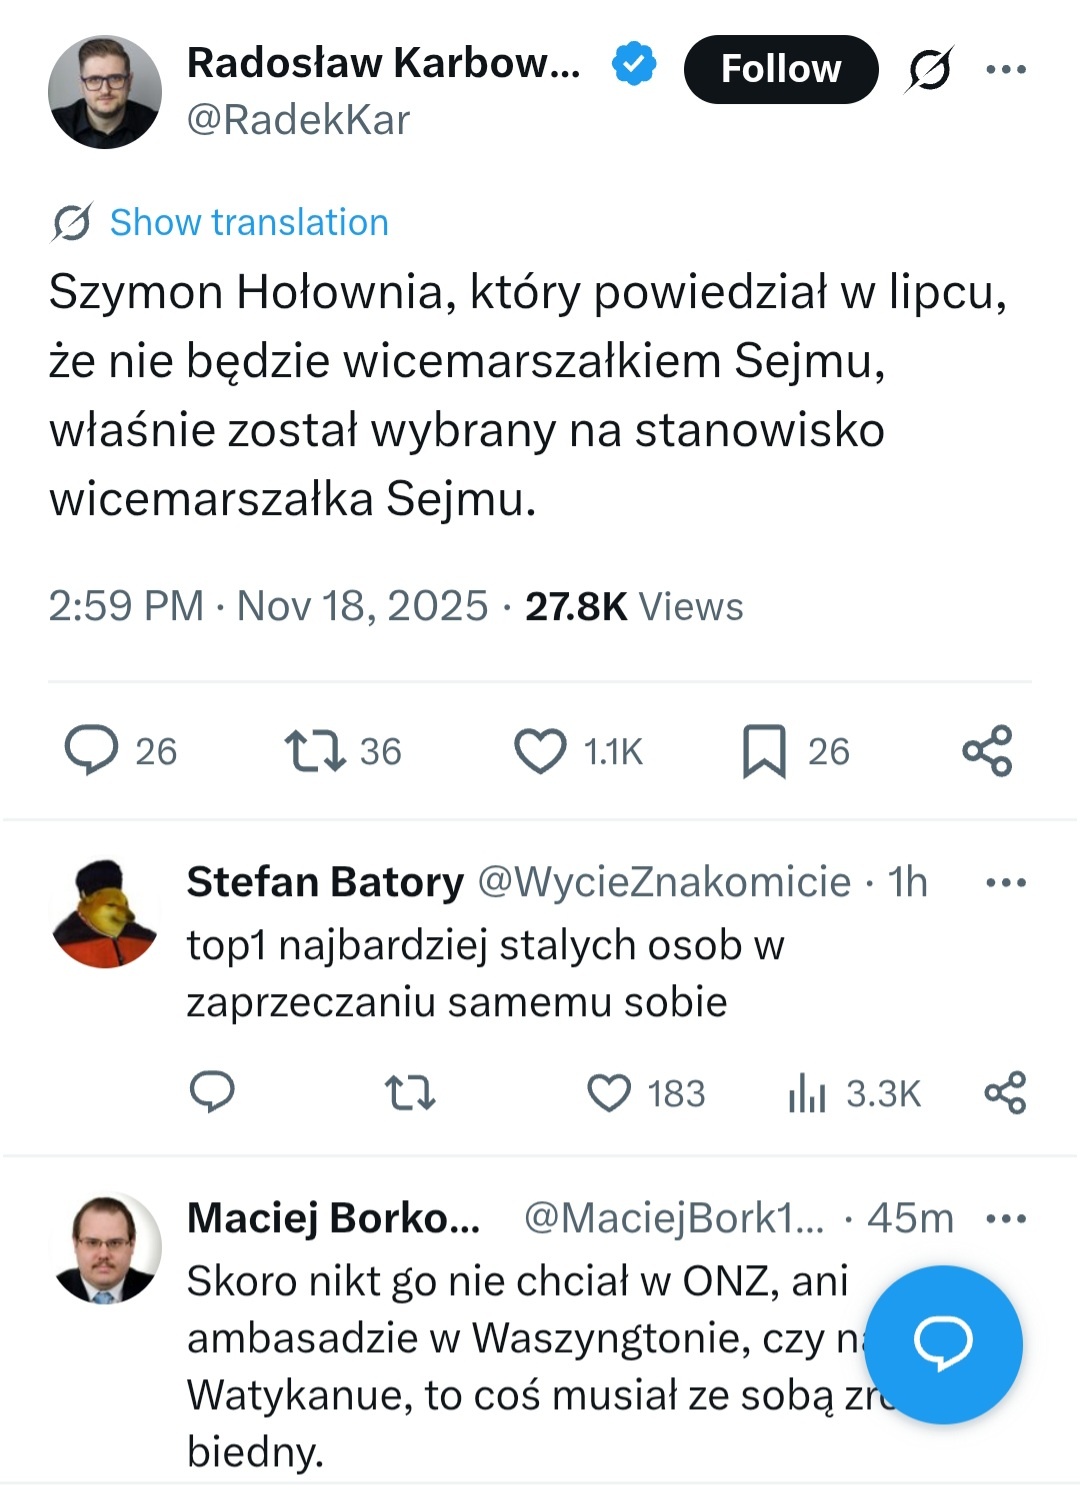The width and height of the screenshot is (1080, 1490).
Task: Retweet the main post about Hołownia
Action: (x=315, y=752)
